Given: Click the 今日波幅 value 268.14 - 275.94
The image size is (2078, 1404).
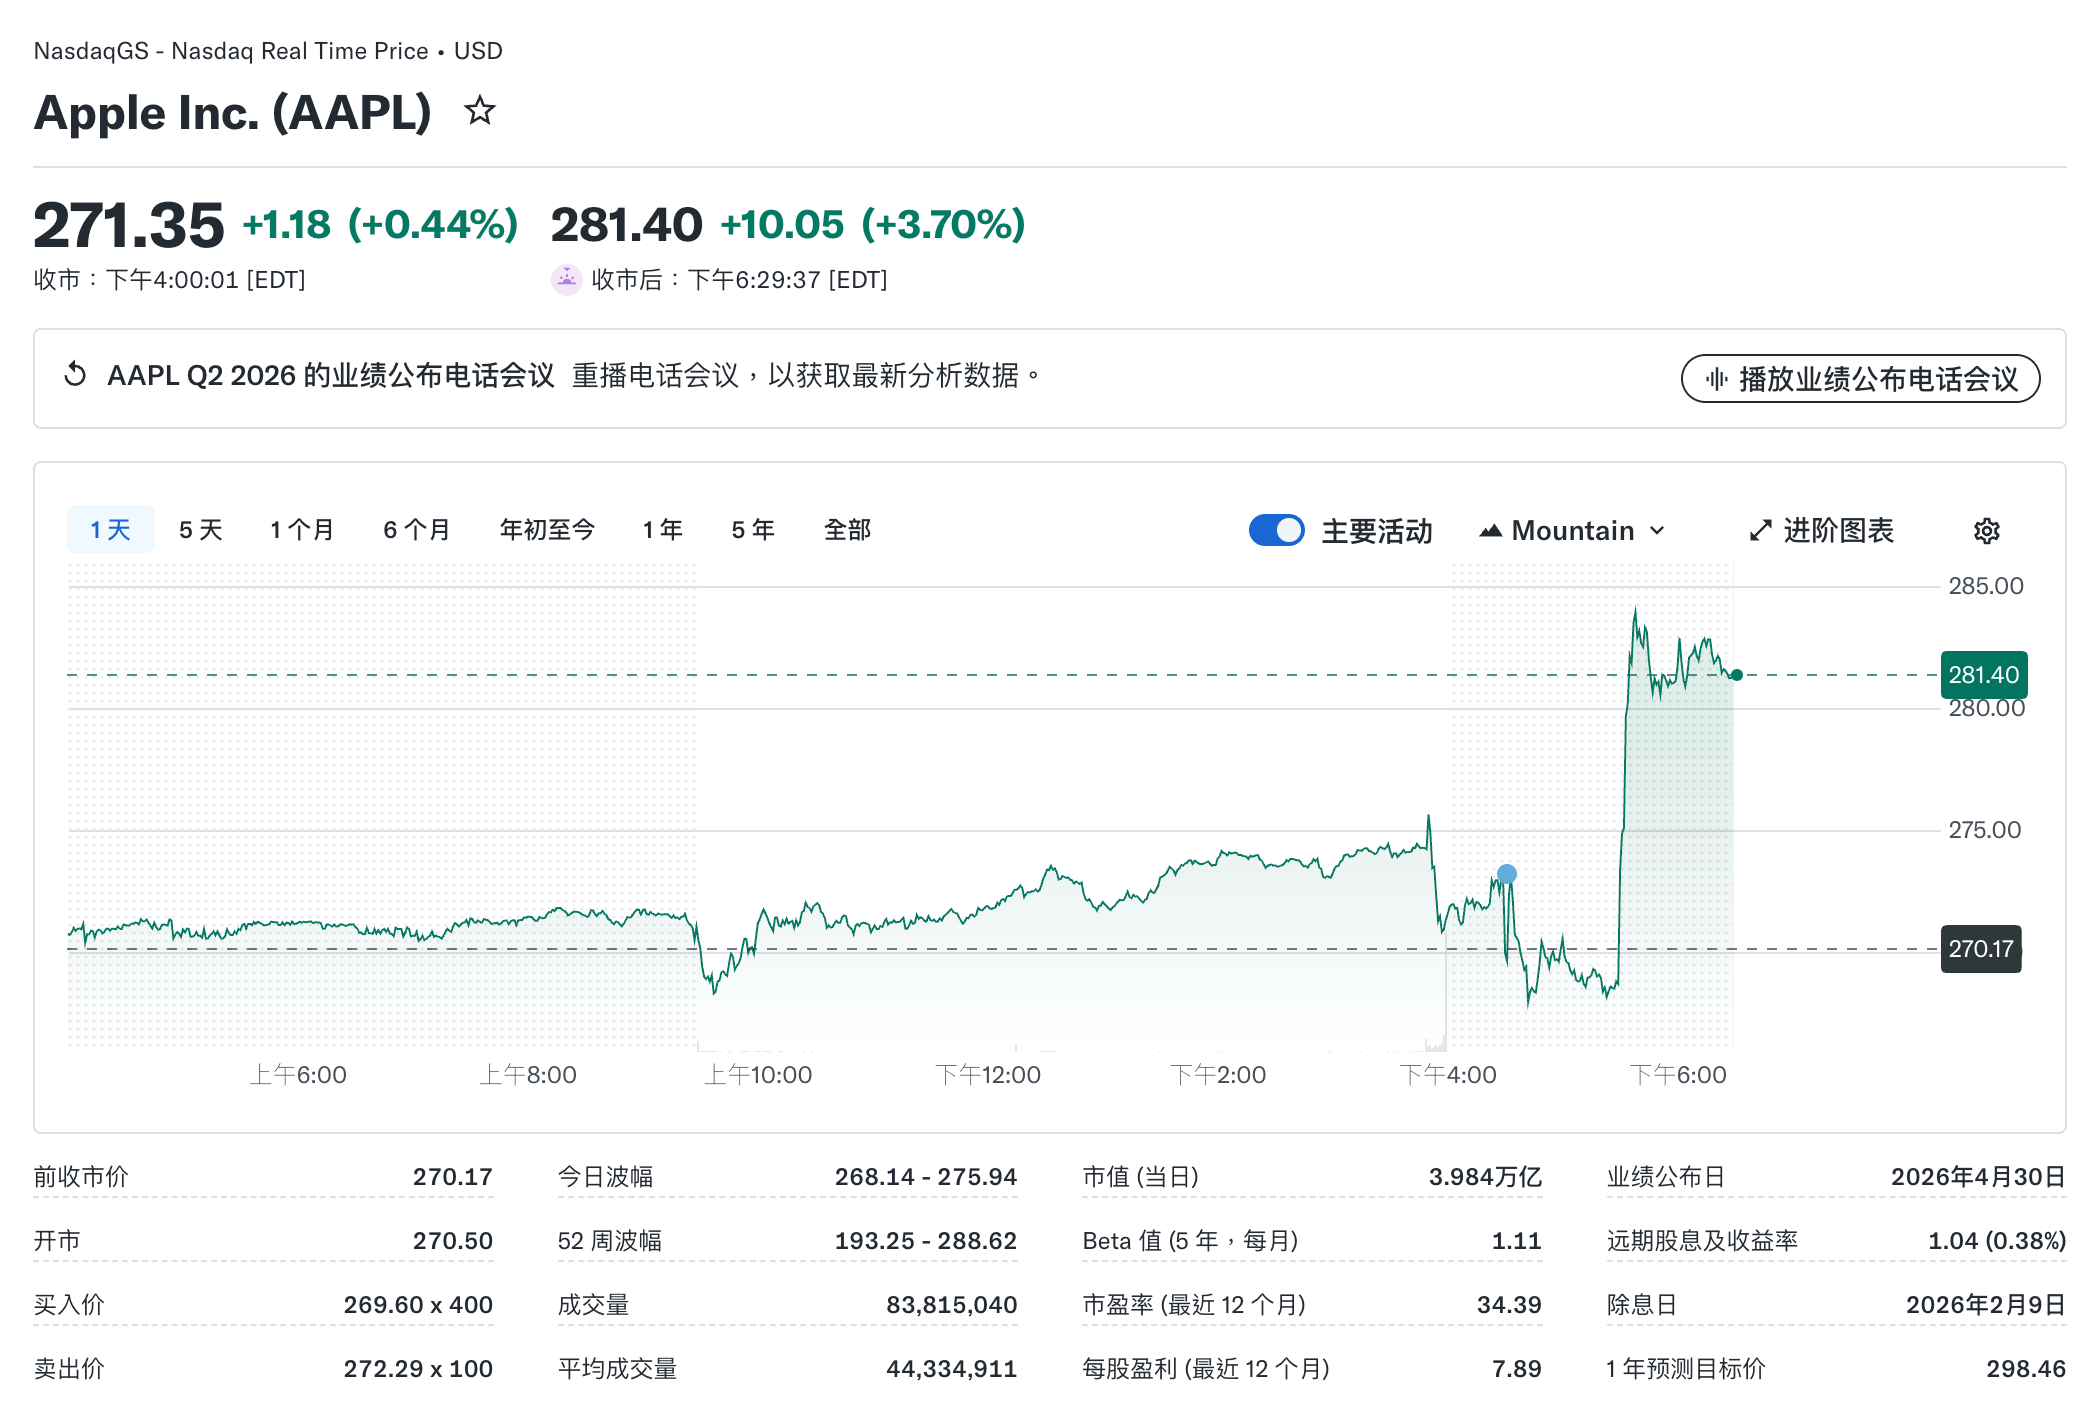Looking at the screenshot, I should click(926, 1177).
